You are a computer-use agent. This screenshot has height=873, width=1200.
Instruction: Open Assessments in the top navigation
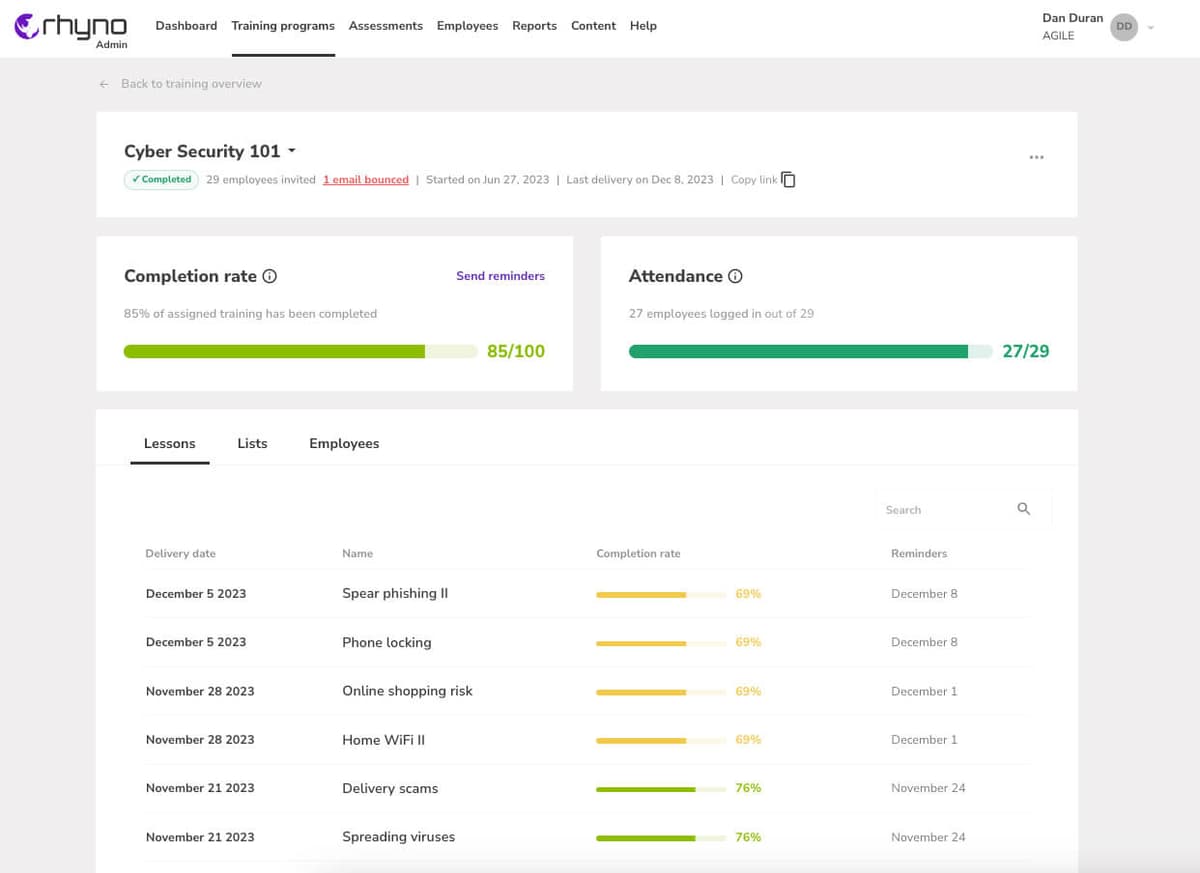[385, 26]
